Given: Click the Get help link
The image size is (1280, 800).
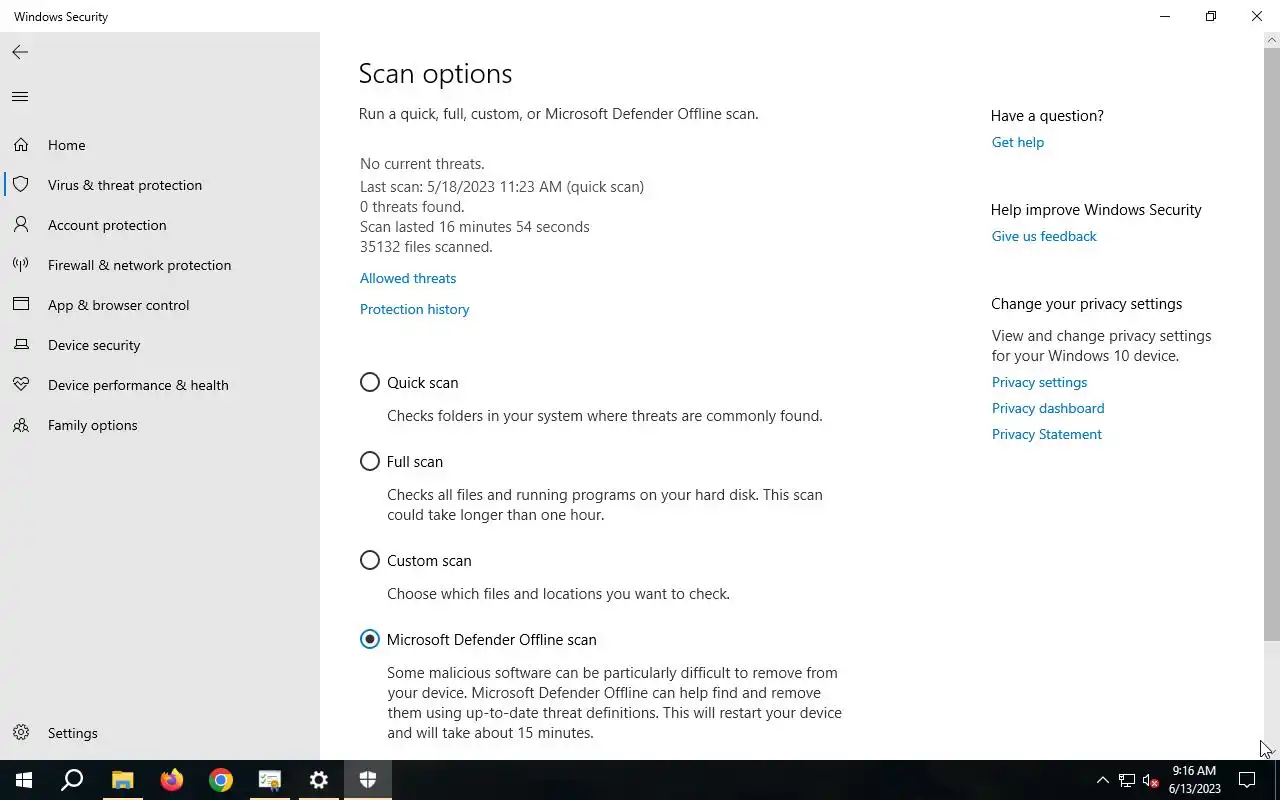Looking at the screenshot, I should [x=1017, y=142].
